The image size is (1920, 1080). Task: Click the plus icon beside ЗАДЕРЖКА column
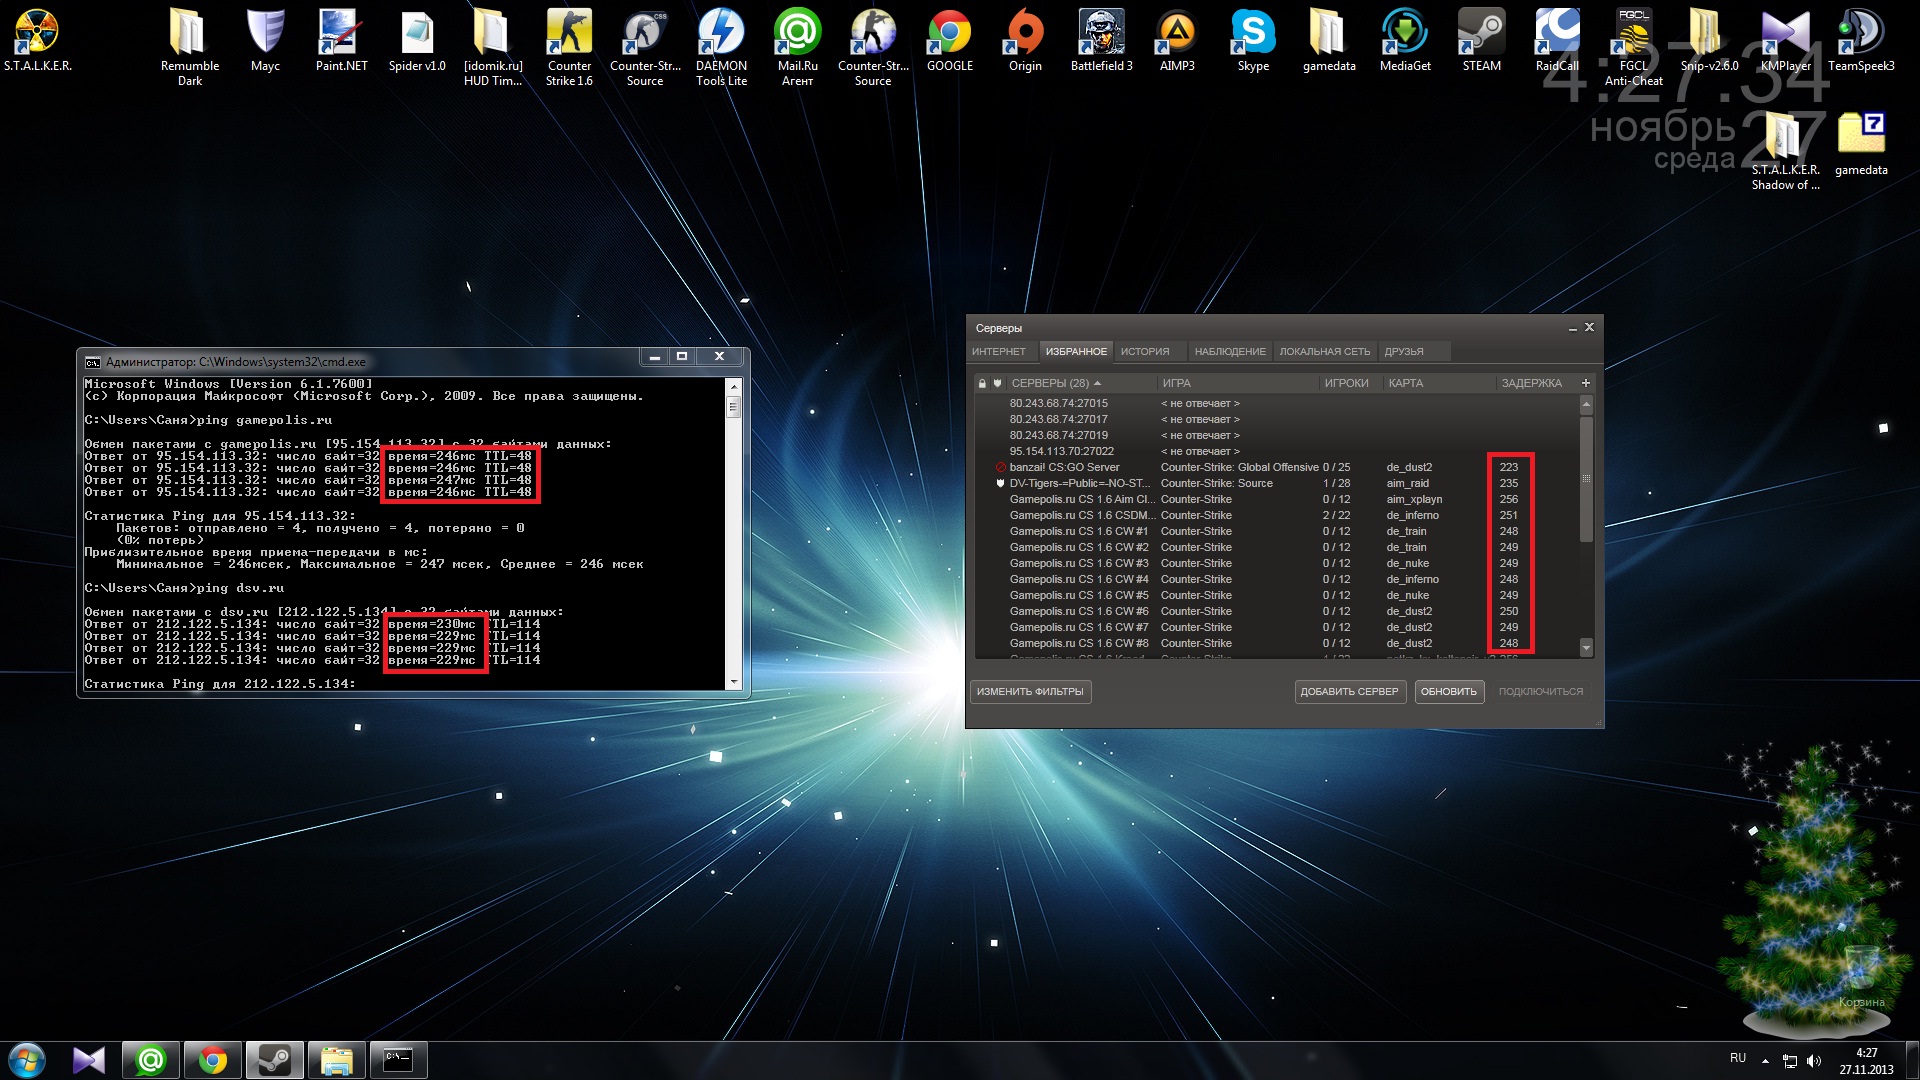1586,383
